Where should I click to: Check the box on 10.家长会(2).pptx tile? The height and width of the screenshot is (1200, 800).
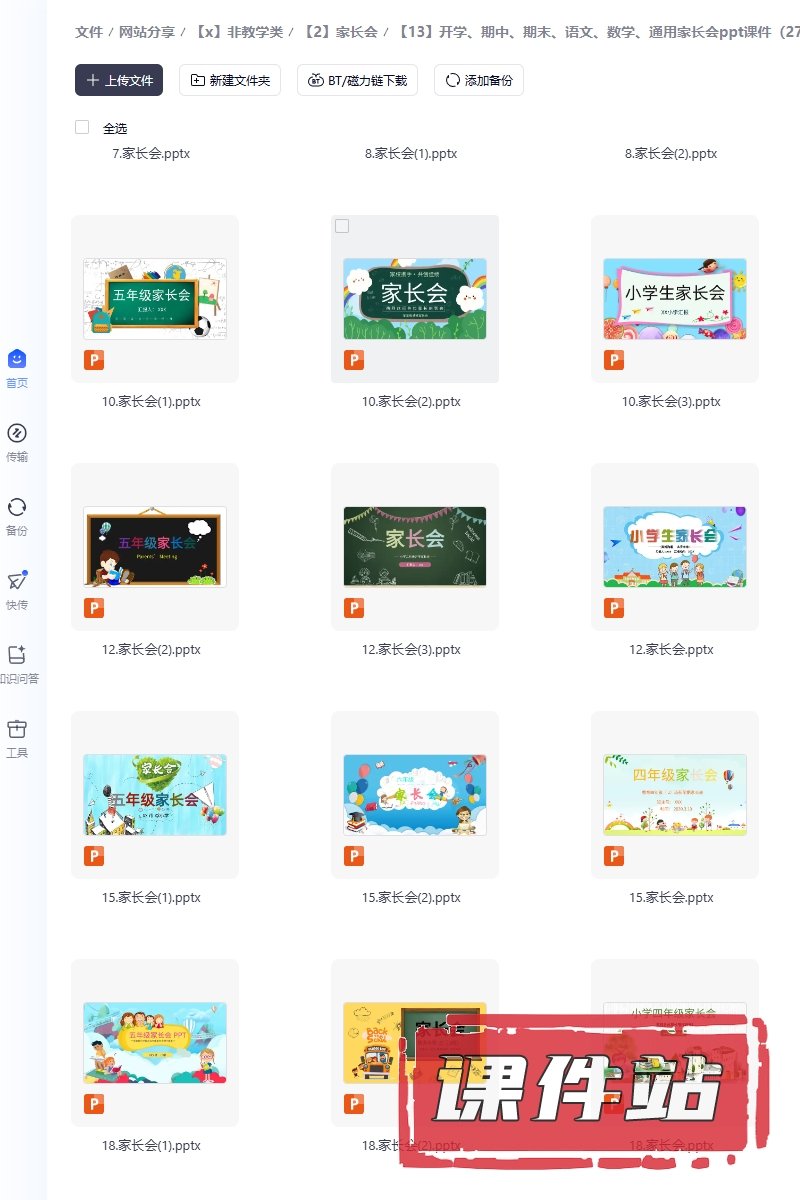342,227
